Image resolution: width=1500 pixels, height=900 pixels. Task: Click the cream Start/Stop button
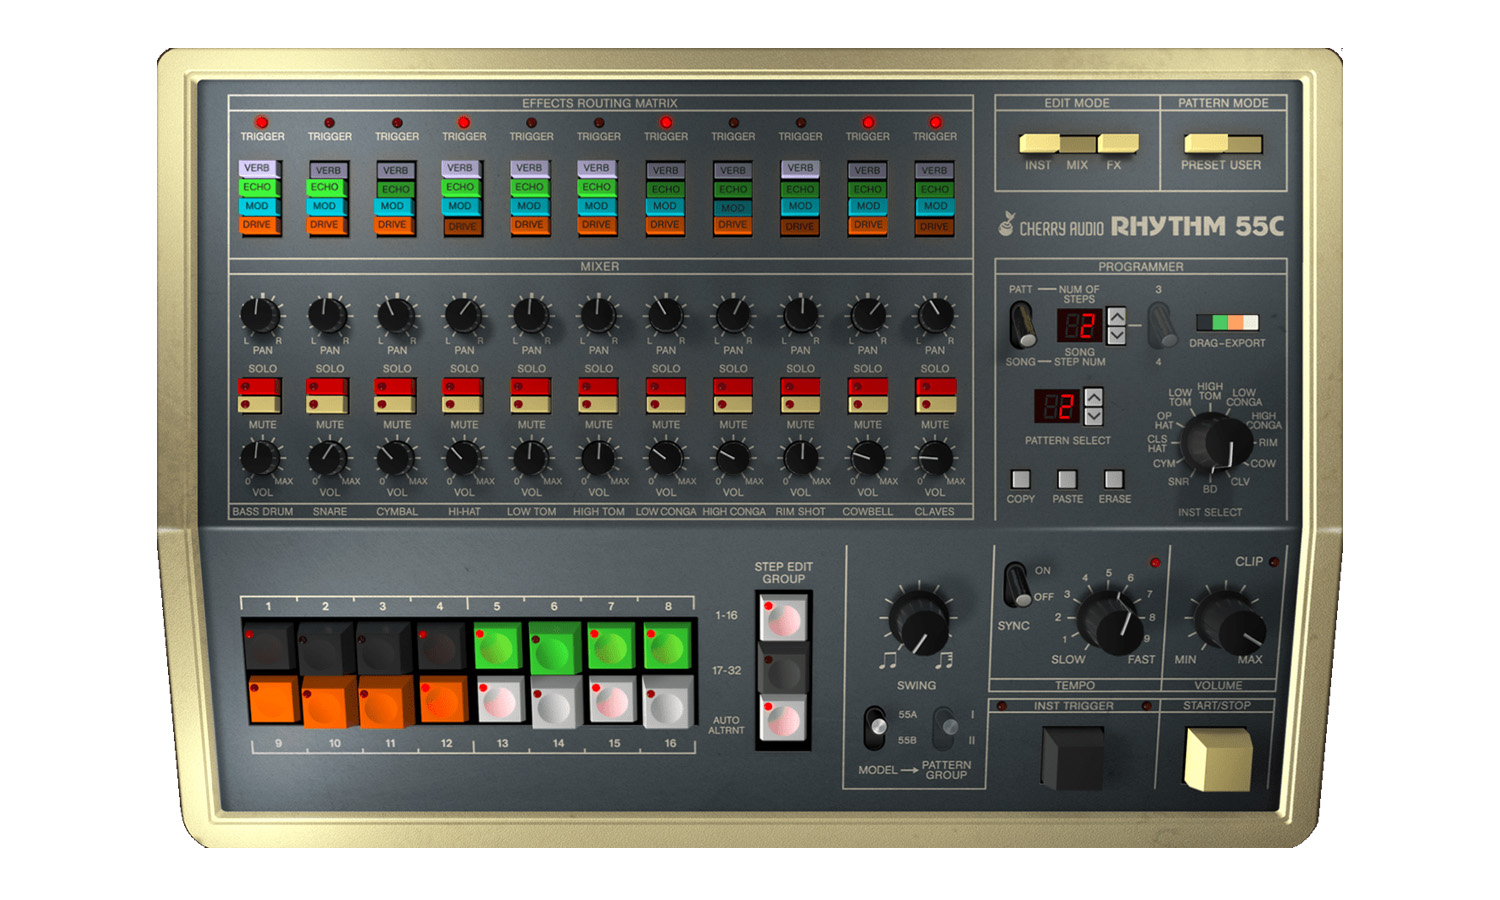[x=1217, y=759]
